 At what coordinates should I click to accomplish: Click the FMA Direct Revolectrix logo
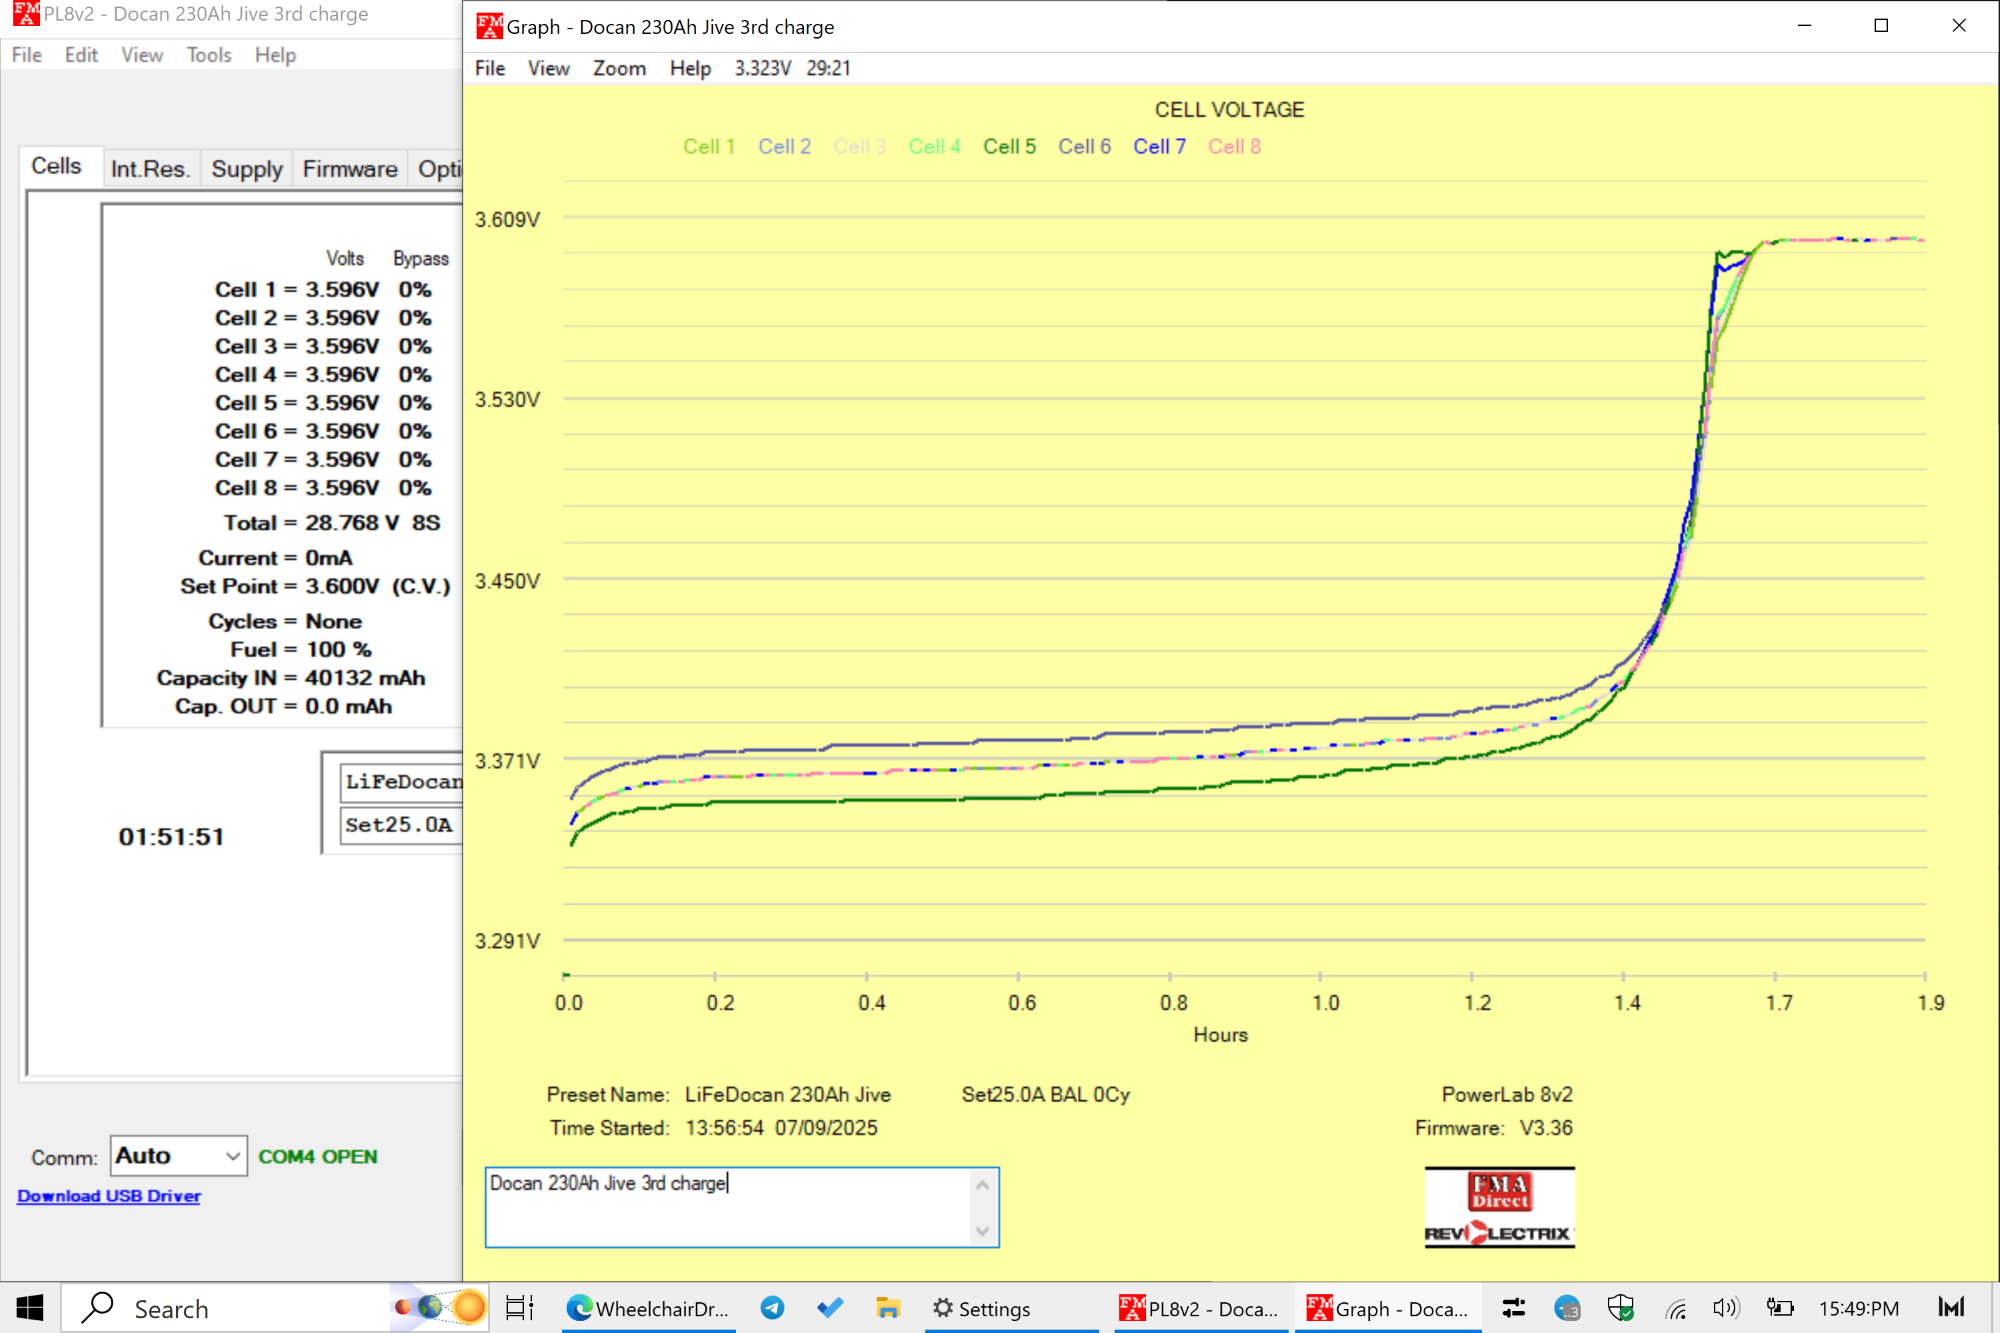point(1498,1208)
